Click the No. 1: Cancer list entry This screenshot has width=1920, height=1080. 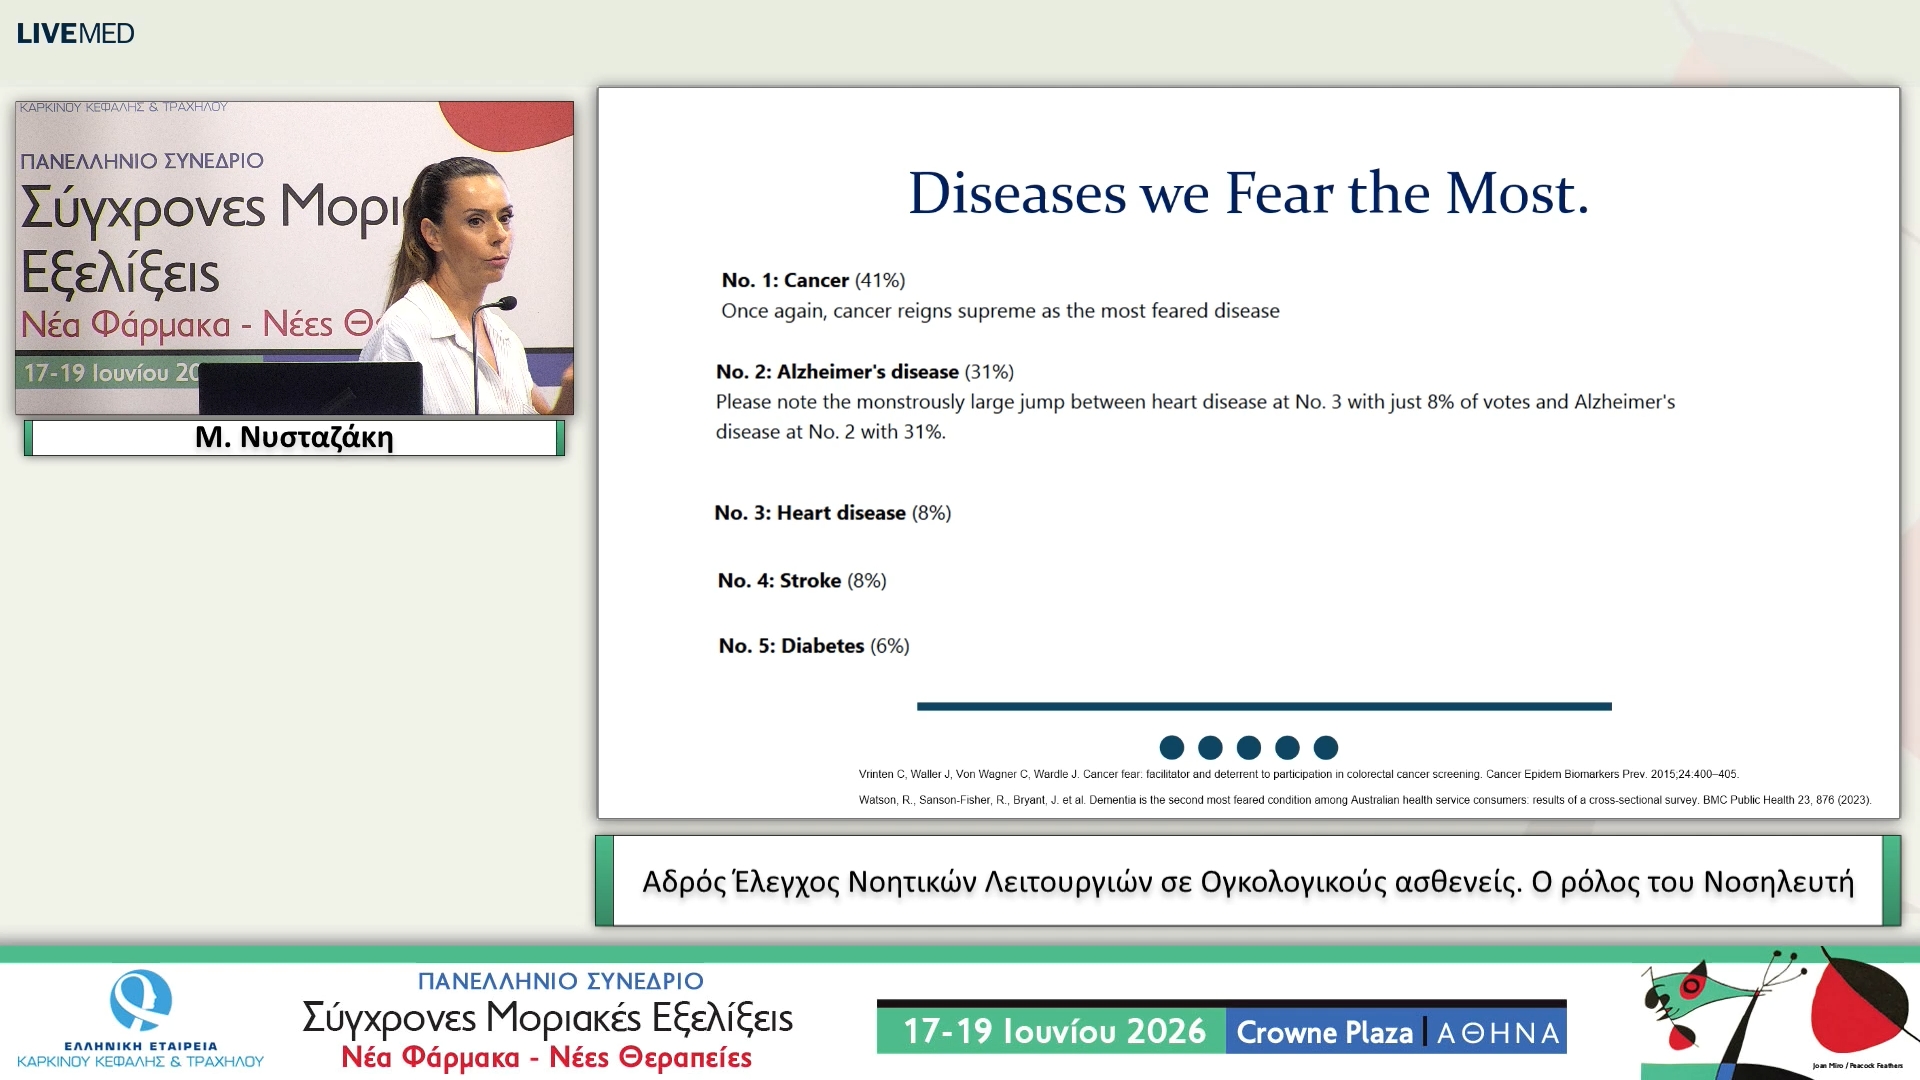813,280
